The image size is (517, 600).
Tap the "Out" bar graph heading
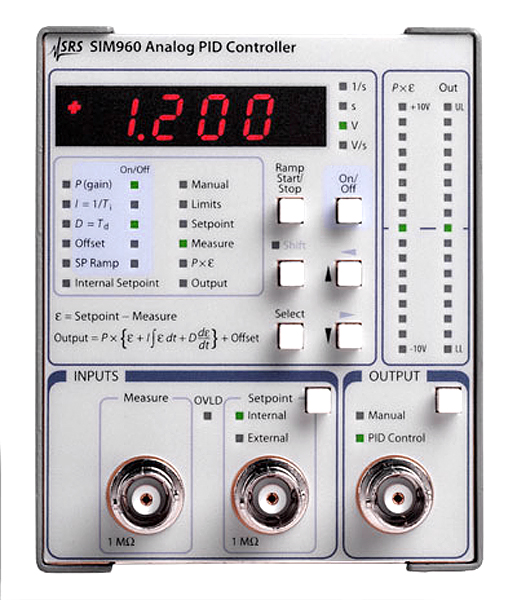448,88
